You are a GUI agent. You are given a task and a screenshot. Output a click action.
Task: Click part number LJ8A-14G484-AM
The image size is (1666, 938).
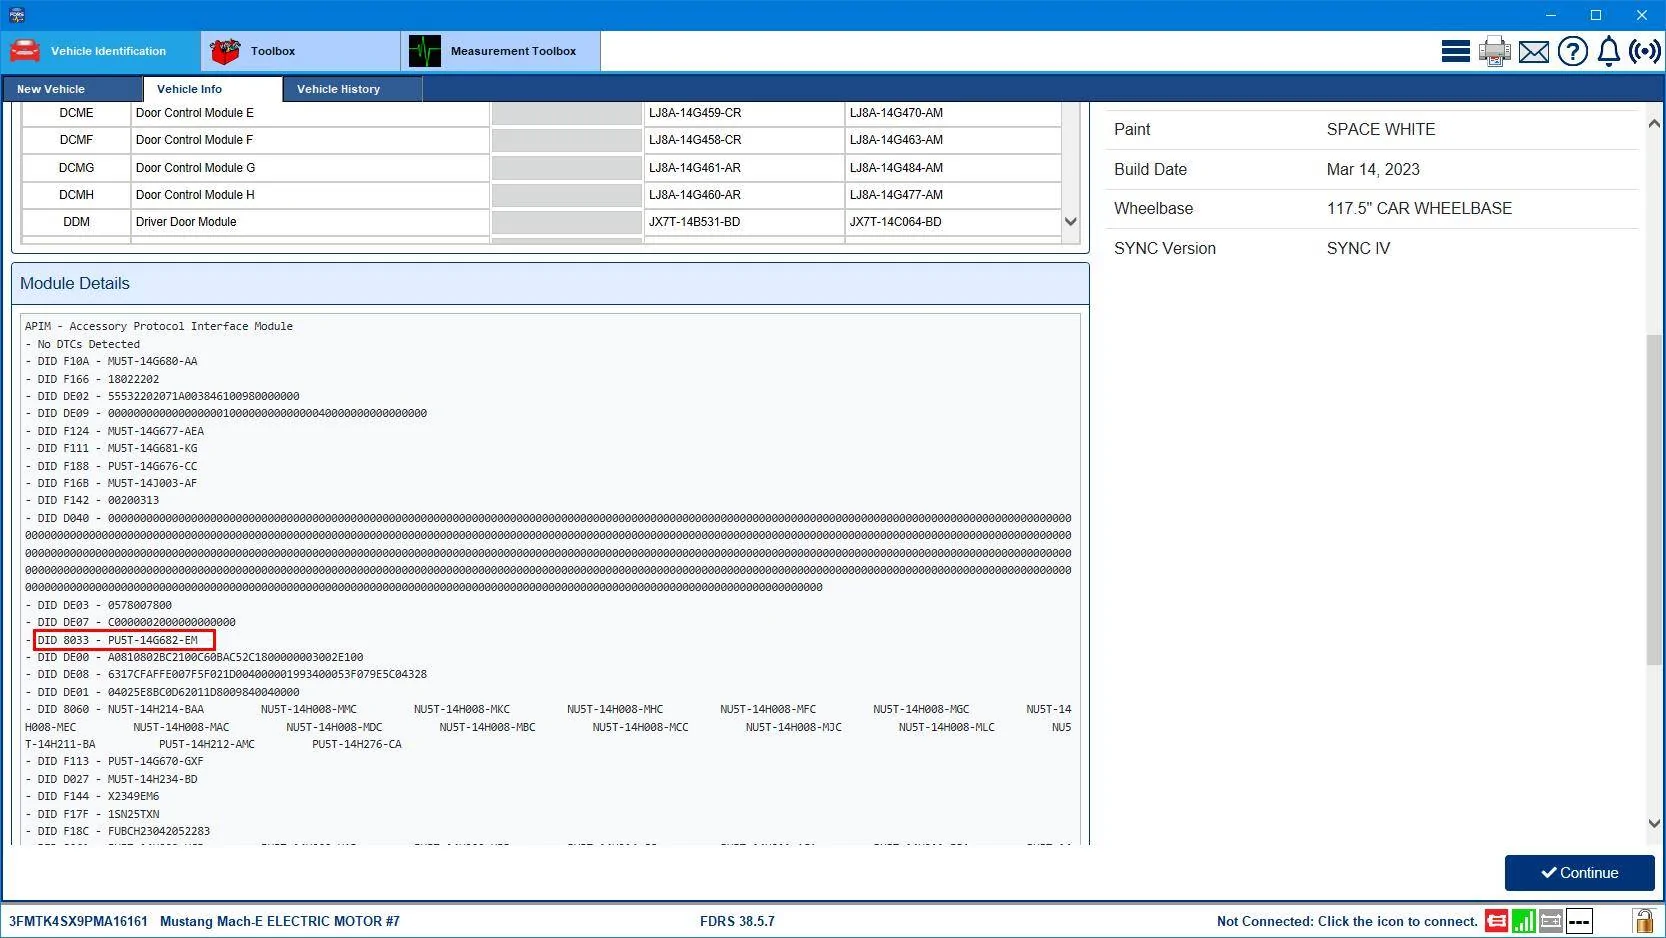[x=896, y=168]
